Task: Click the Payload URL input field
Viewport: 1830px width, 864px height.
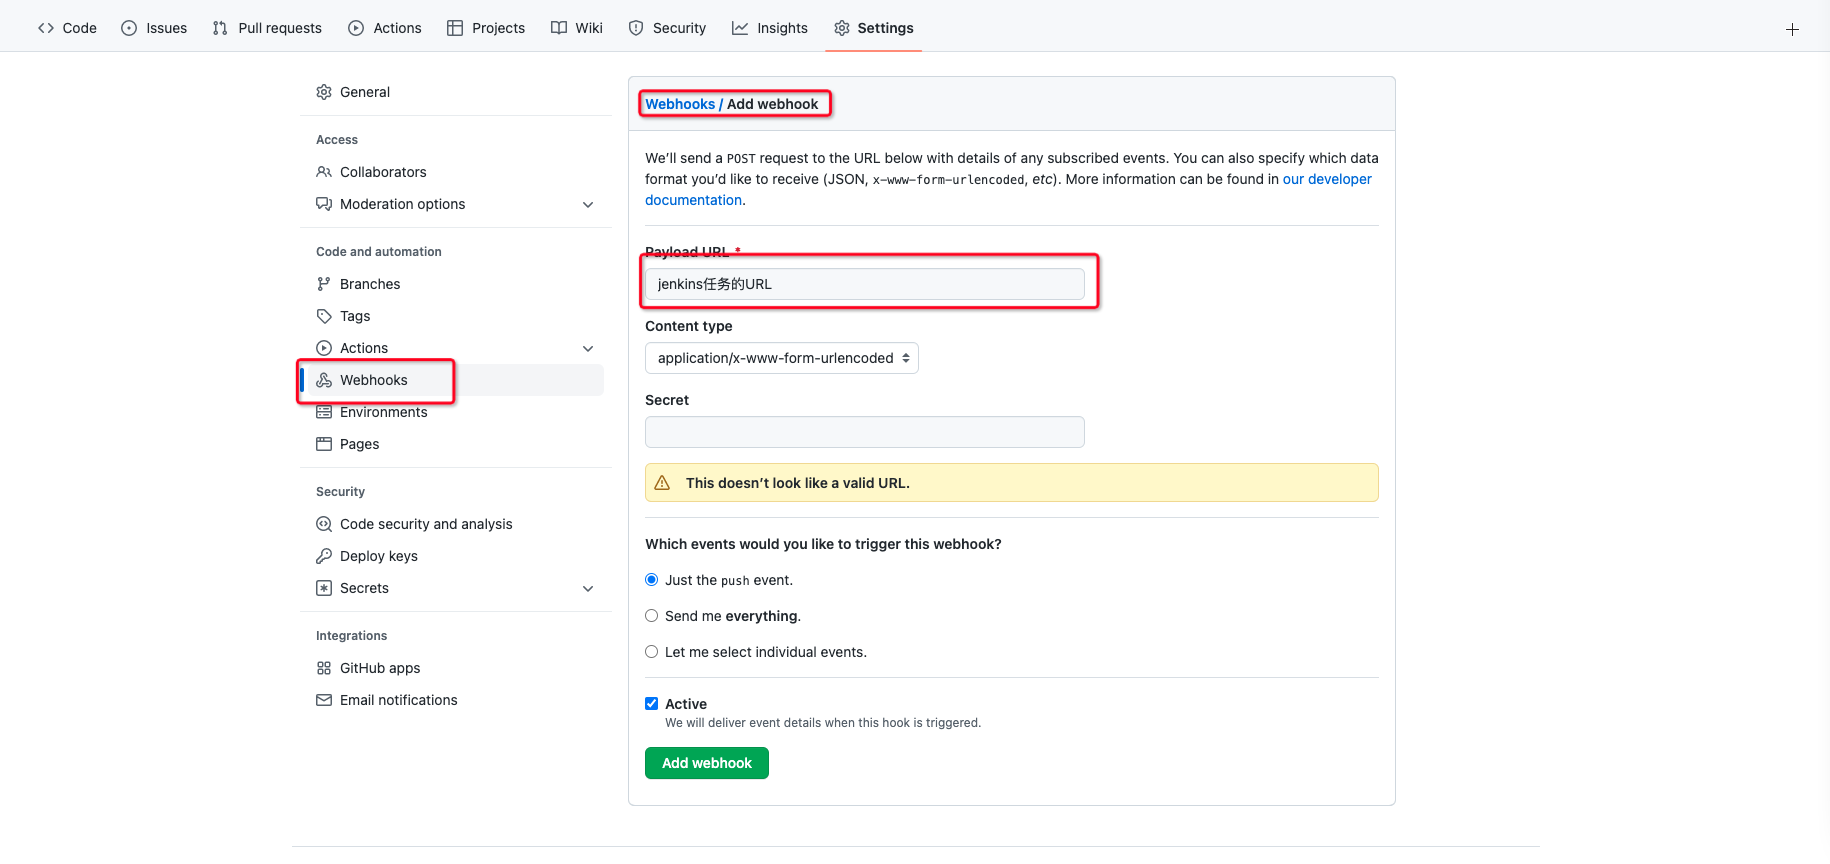Action: pyautogui.click(x=865, y=284)
